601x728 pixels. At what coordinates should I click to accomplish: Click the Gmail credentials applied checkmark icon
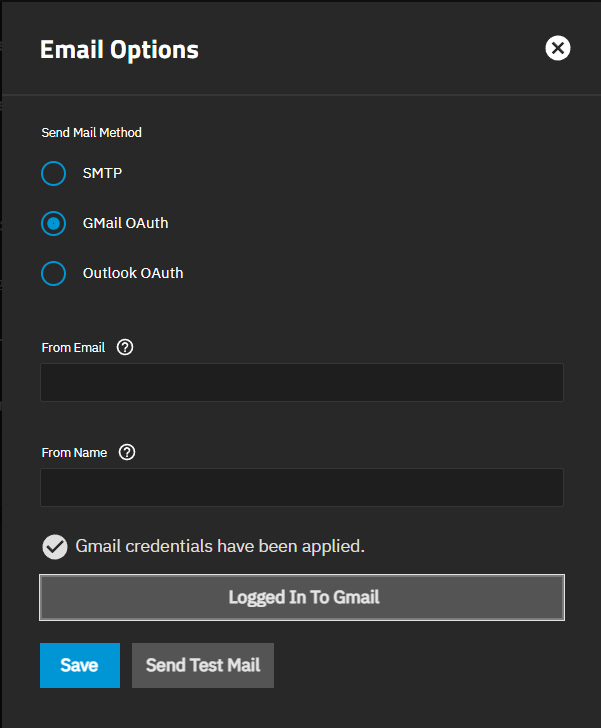54,547
